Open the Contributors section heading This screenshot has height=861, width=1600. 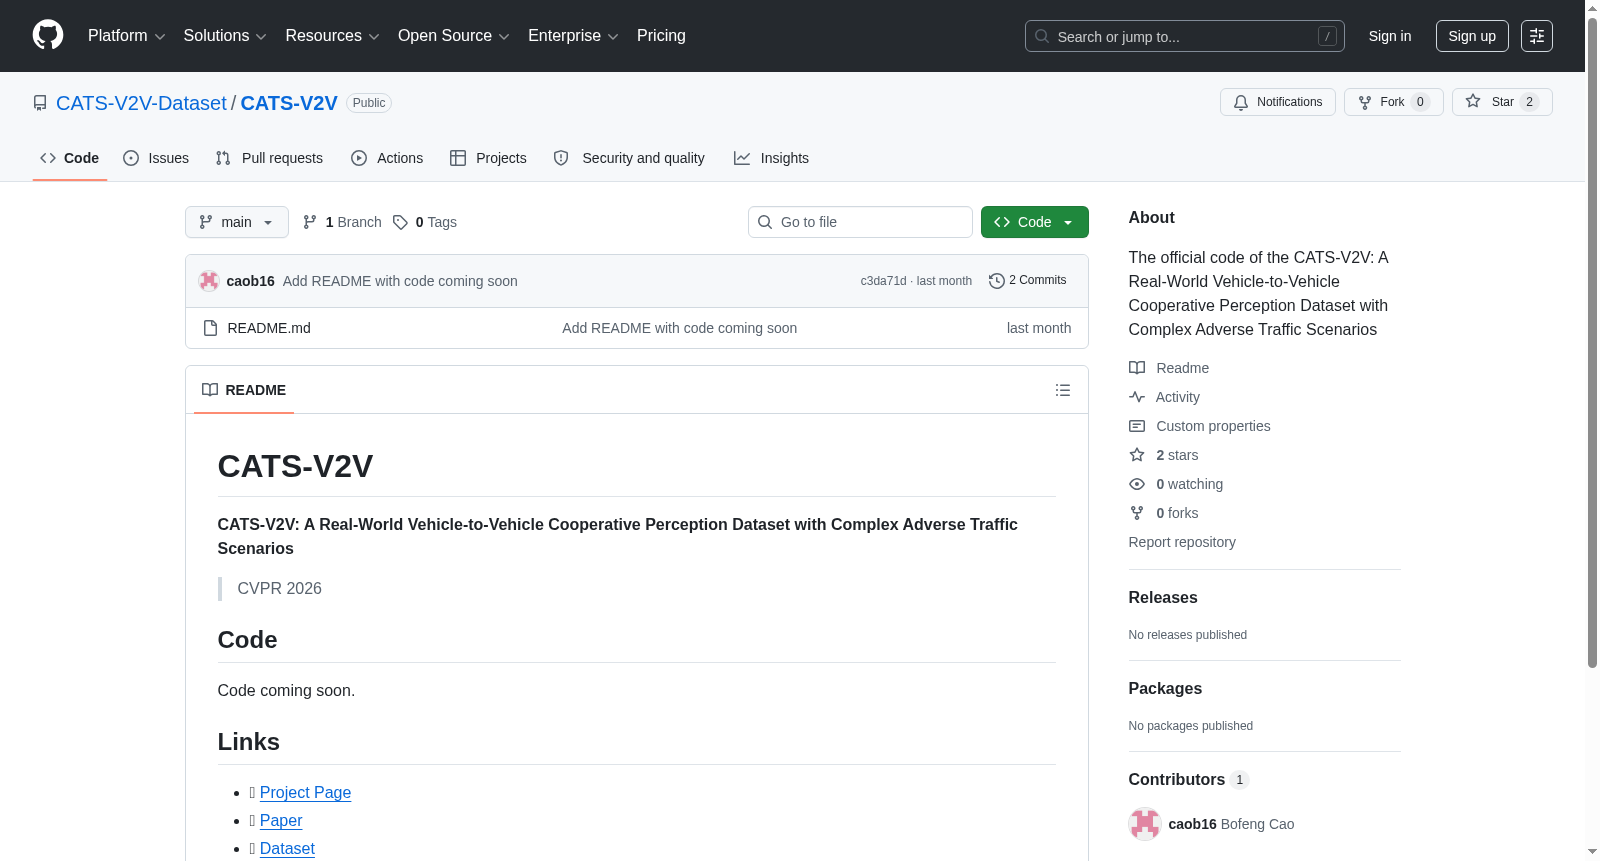click(1188, 779)
